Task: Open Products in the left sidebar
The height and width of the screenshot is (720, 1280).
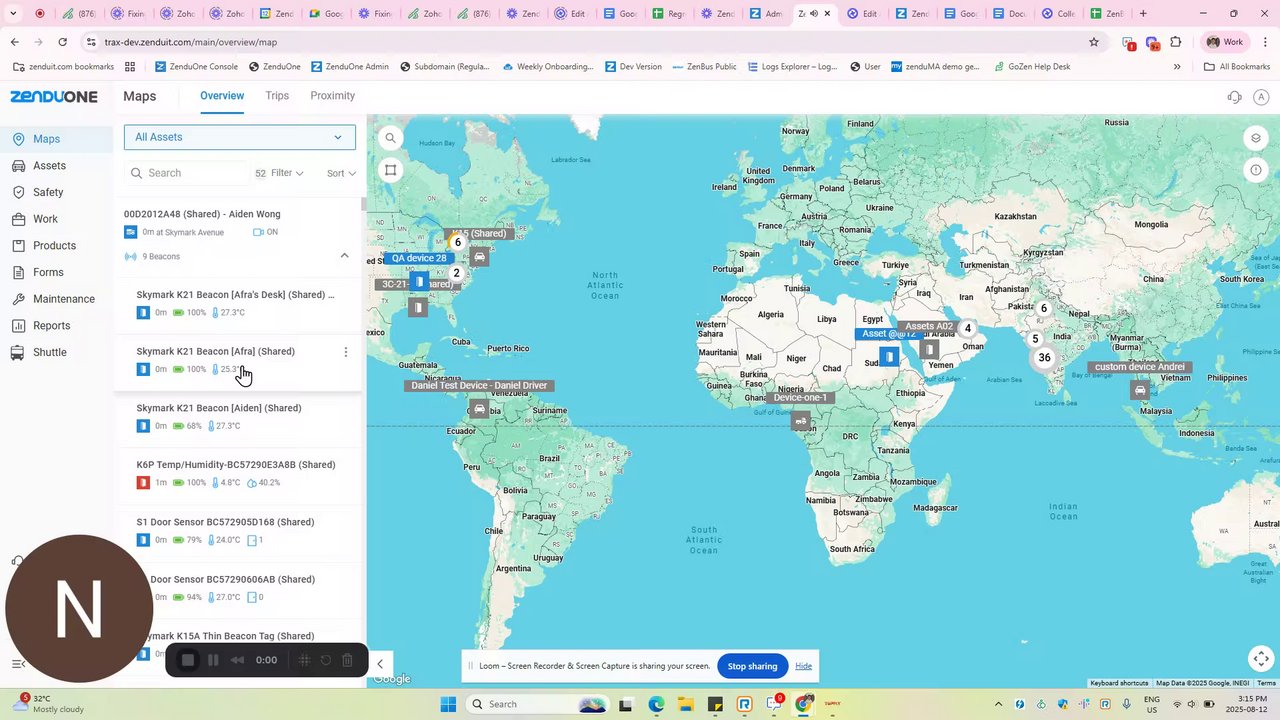Action: (x=54, y=246)
